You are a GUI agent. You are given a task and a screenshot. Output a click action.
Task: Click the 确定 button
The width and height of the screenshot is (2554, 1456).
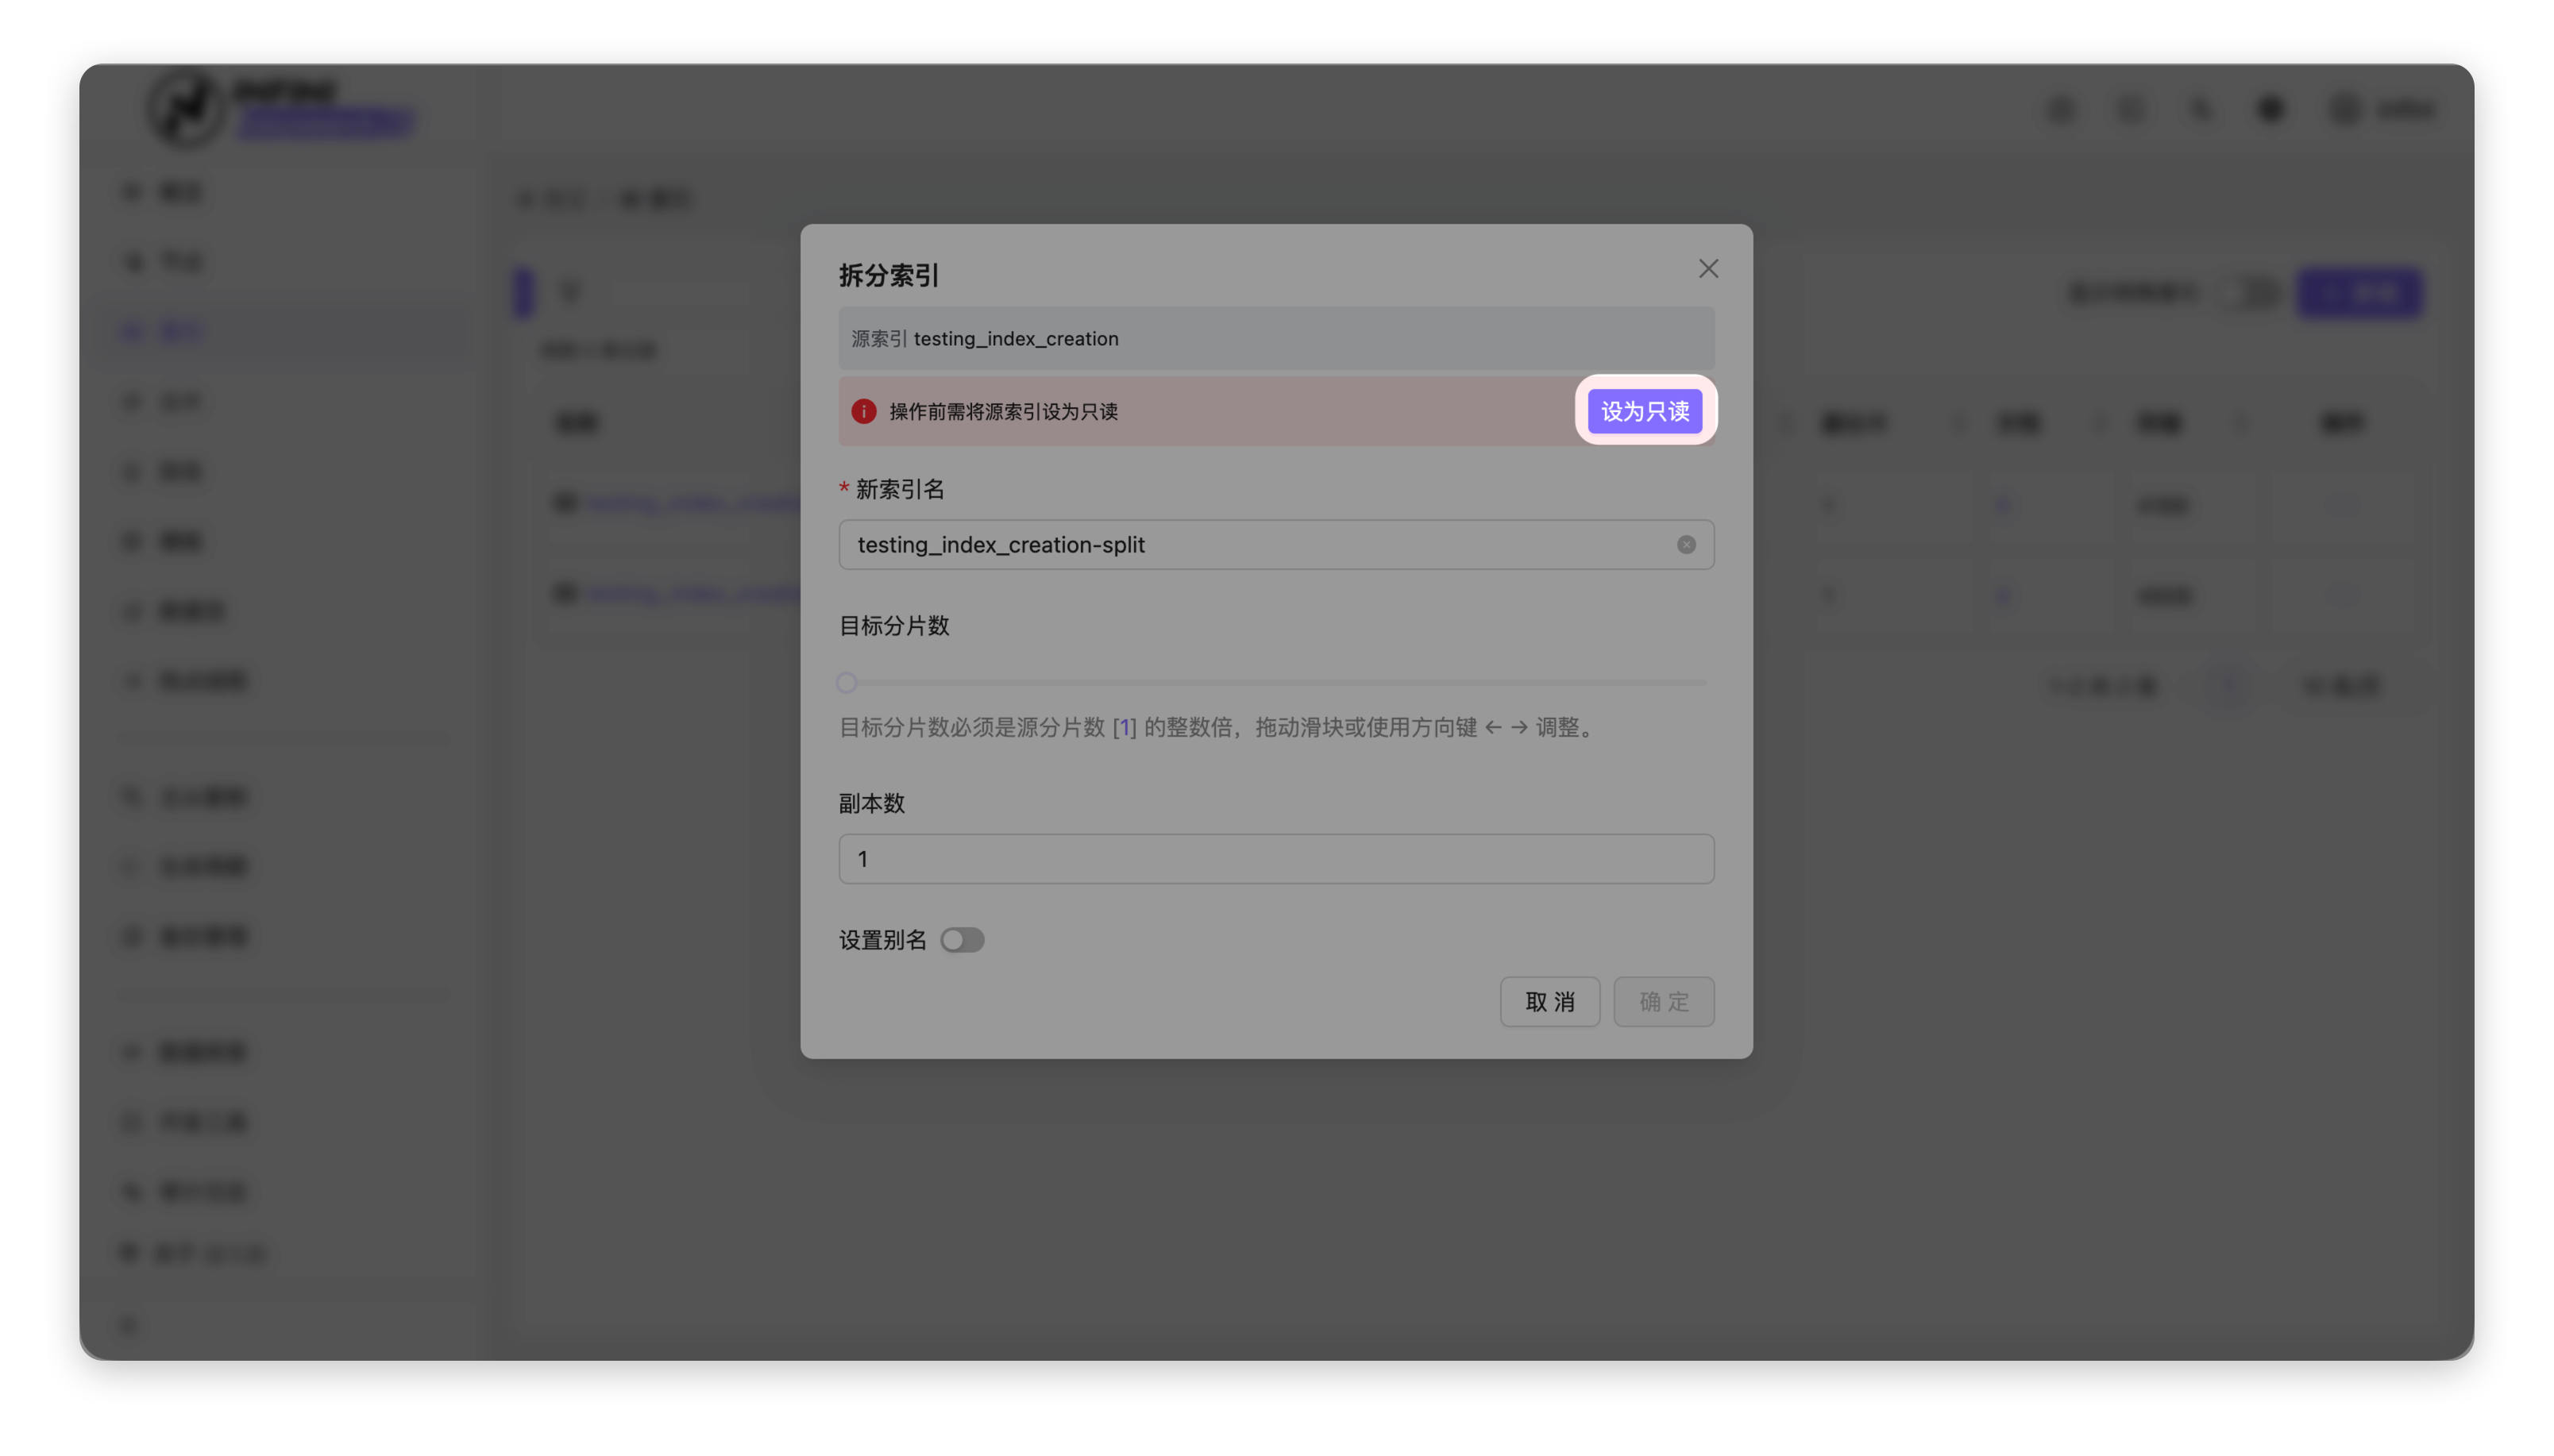(1663, 1001)
